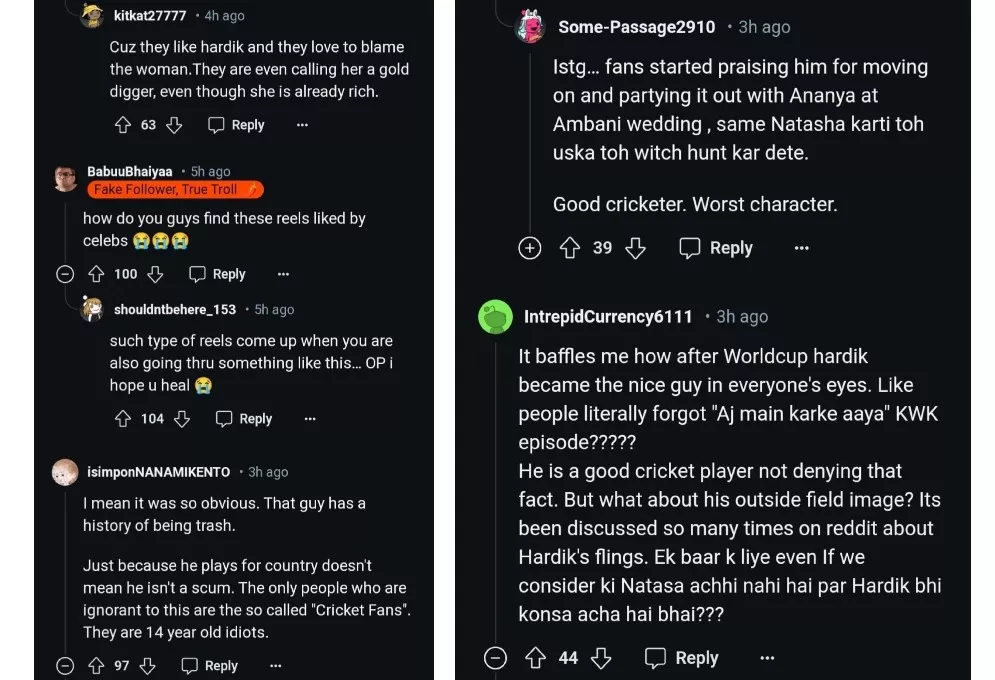The width and height of the screenshot is (995, 680).
Task: Downvote IntrepidCurrency6111's comment
Action: click(601, 658)
